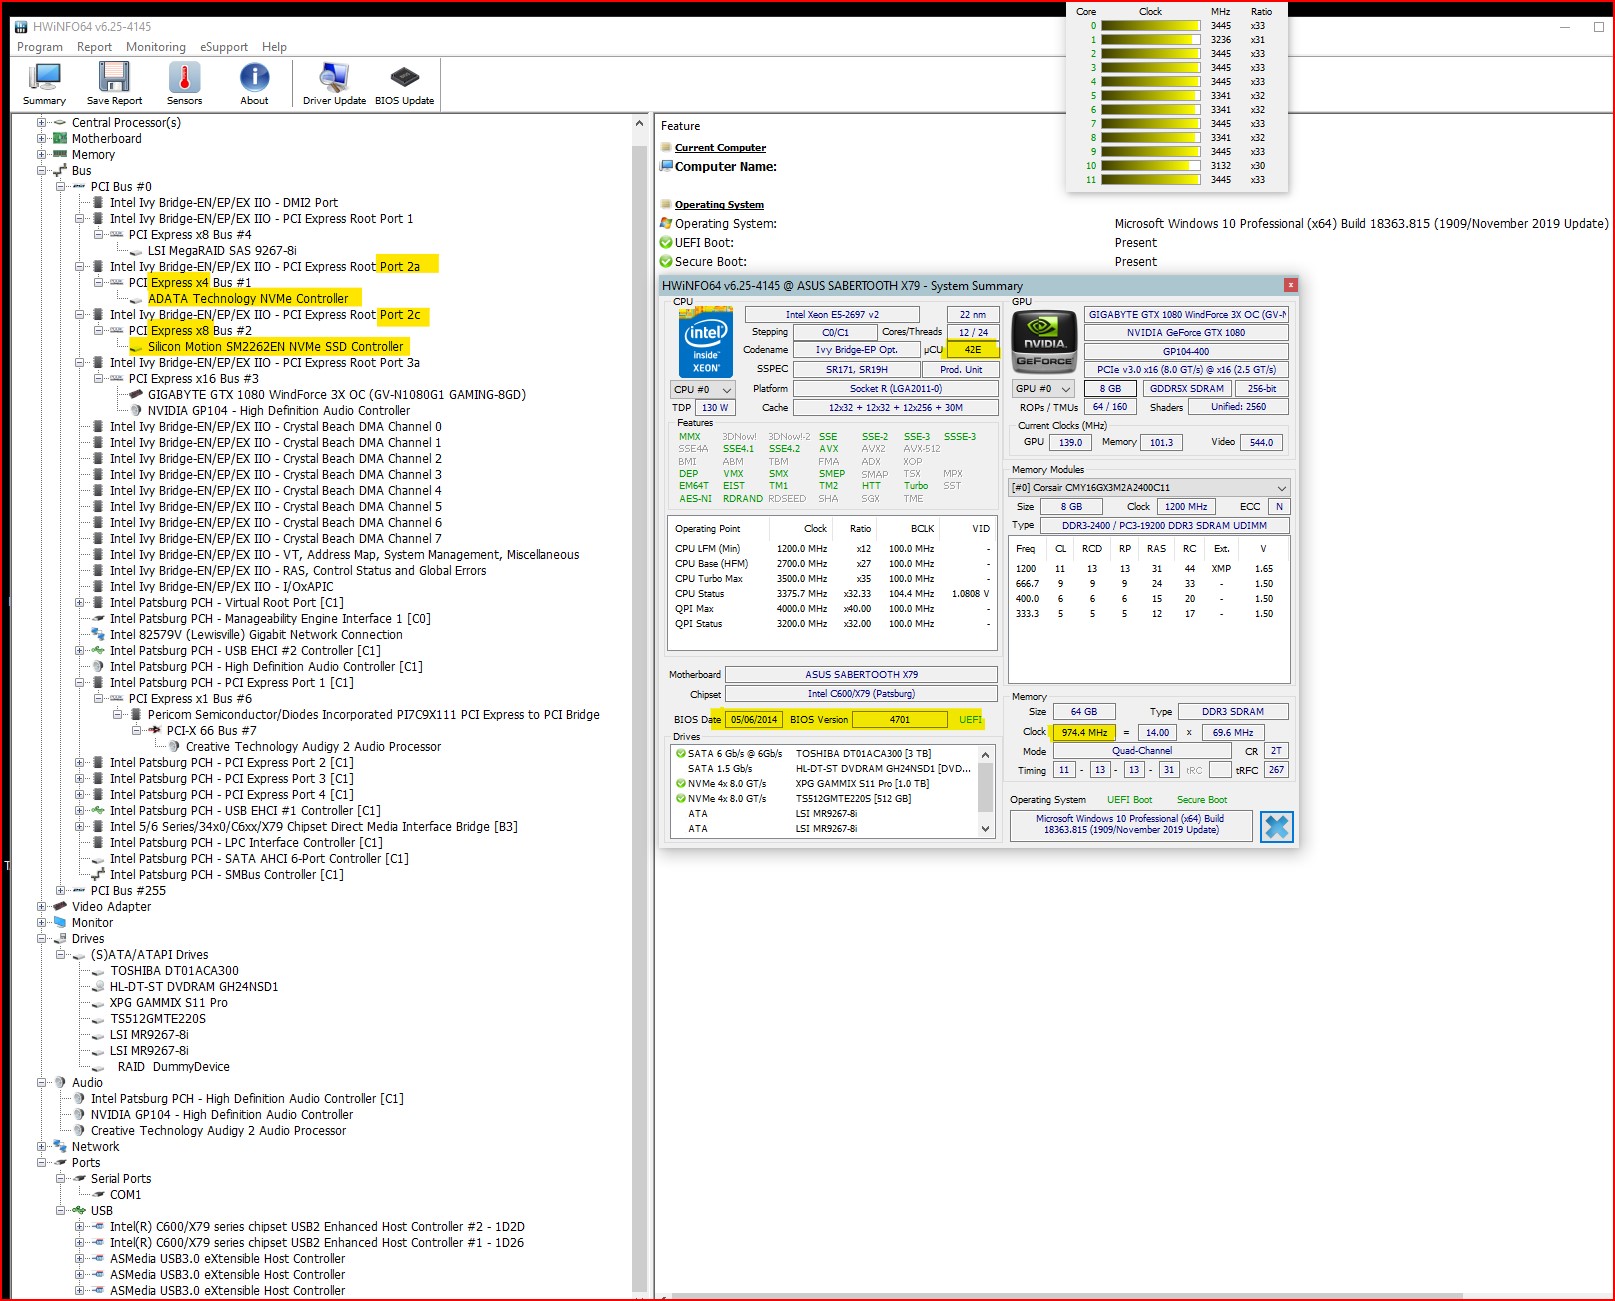Open the Report menu

(94, 47)
